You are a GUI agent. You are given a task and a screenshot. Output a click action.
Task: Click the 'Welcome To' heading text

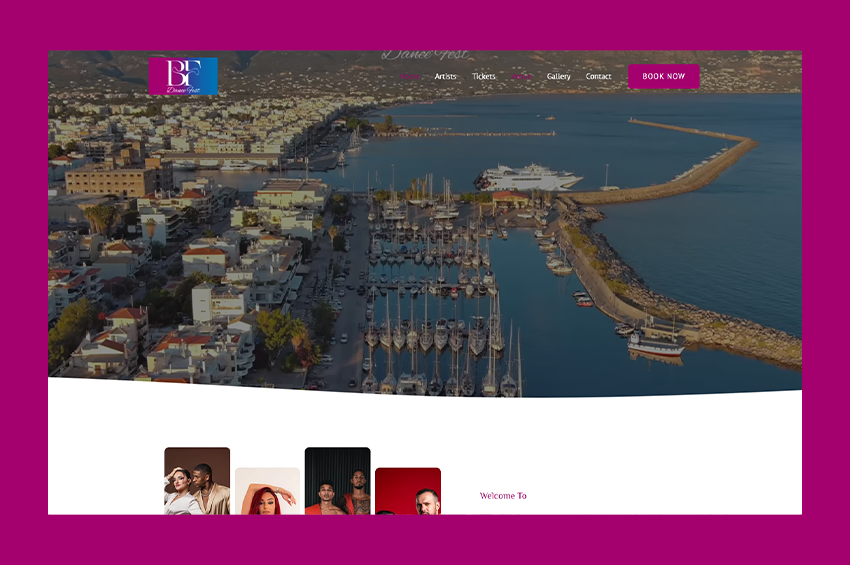[x=503, y=496]
